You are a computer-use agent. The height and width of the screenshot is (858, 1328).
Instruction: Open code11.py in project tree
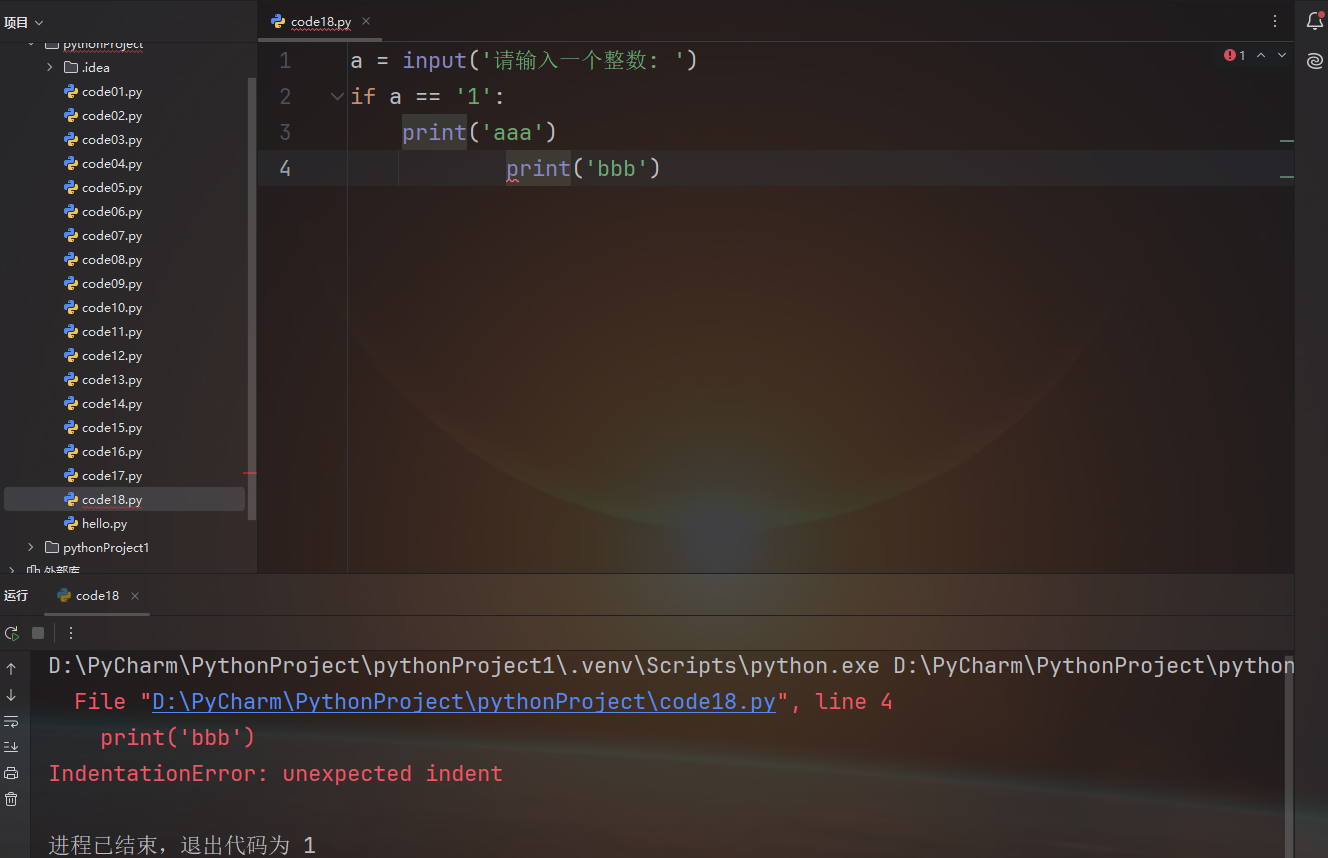(x=112, y=332)
